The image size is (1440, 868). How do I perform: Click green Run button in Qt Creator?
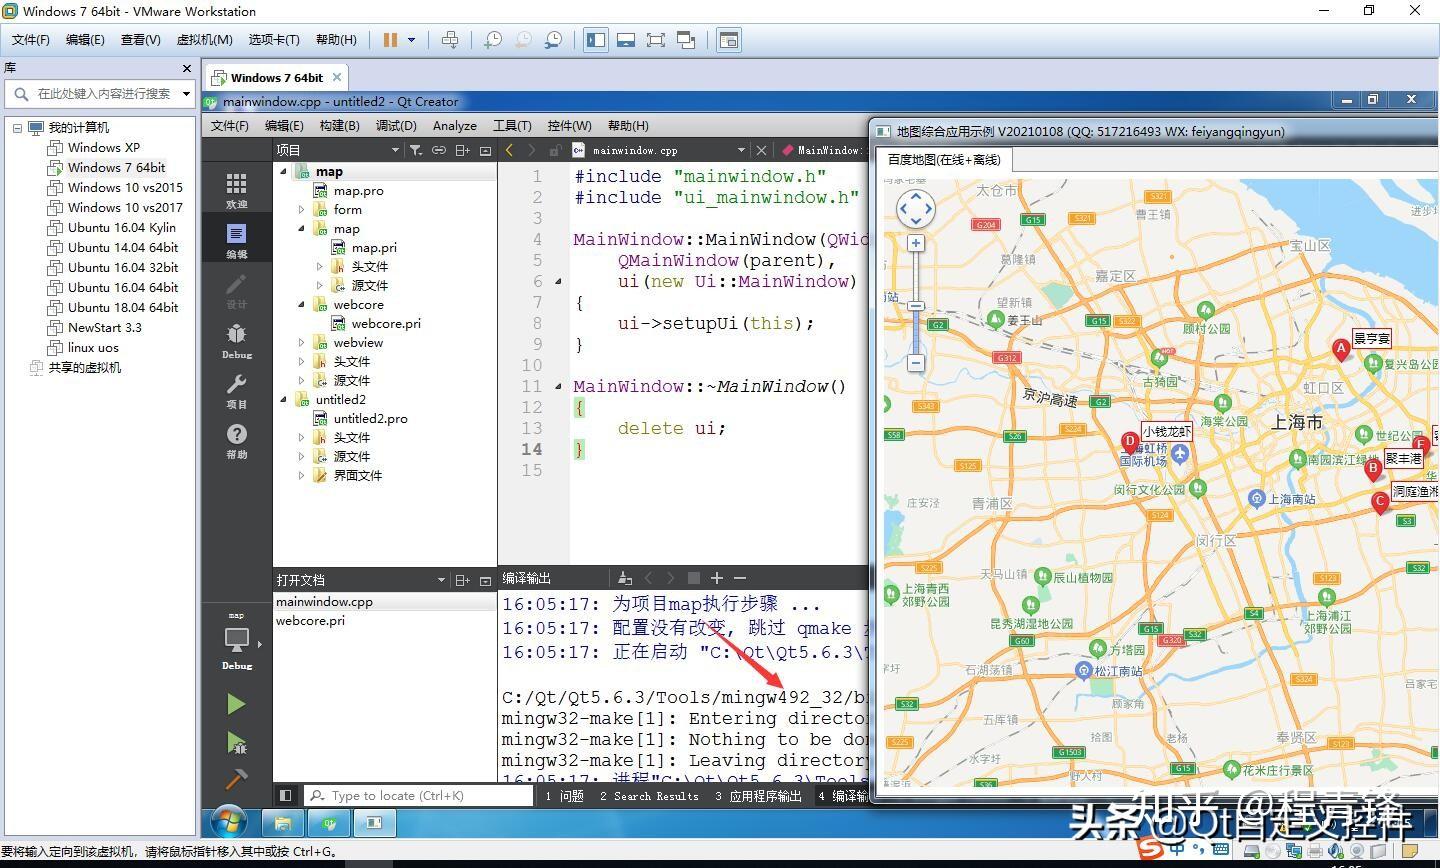(236, 704)
